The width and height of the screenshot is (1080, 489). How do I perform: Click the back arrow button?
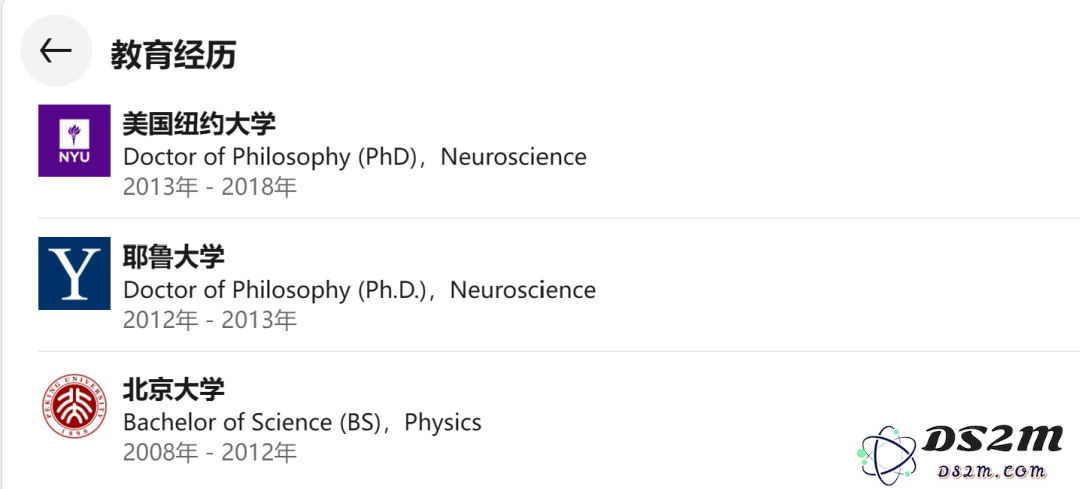click(x=56, y=51)
